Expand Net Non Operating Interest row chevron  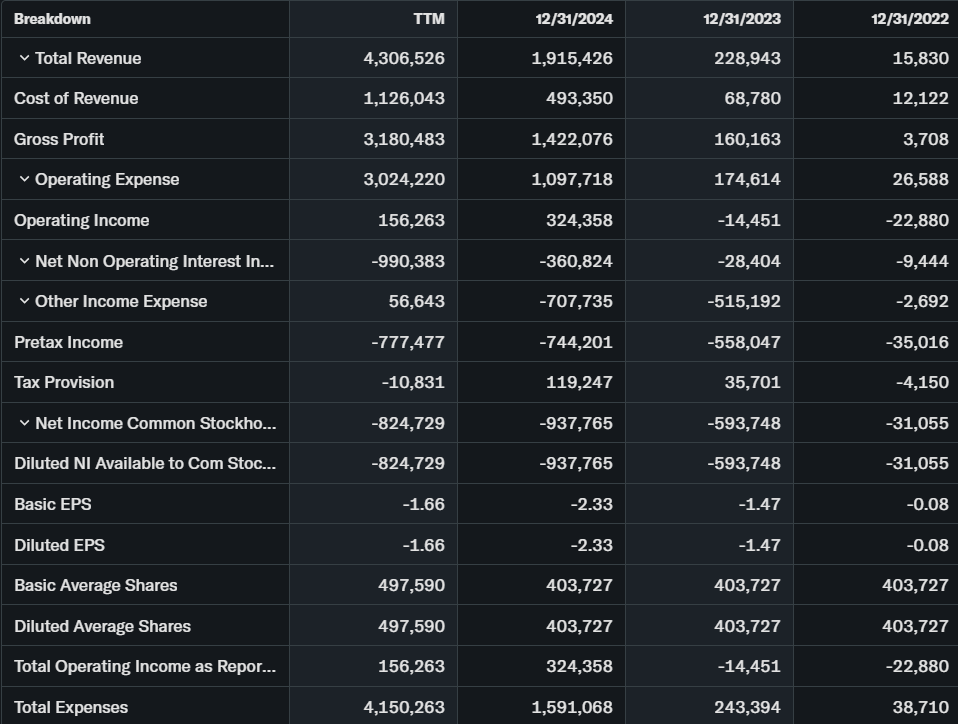24,261
